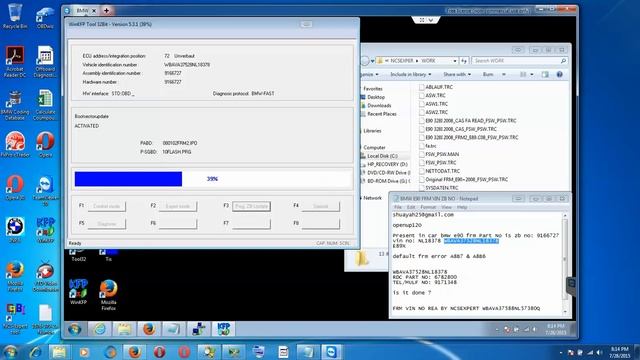This screenshot has width=640, height=360.
Task: Open the Include in library dropdown
Action: pos(411,74)
